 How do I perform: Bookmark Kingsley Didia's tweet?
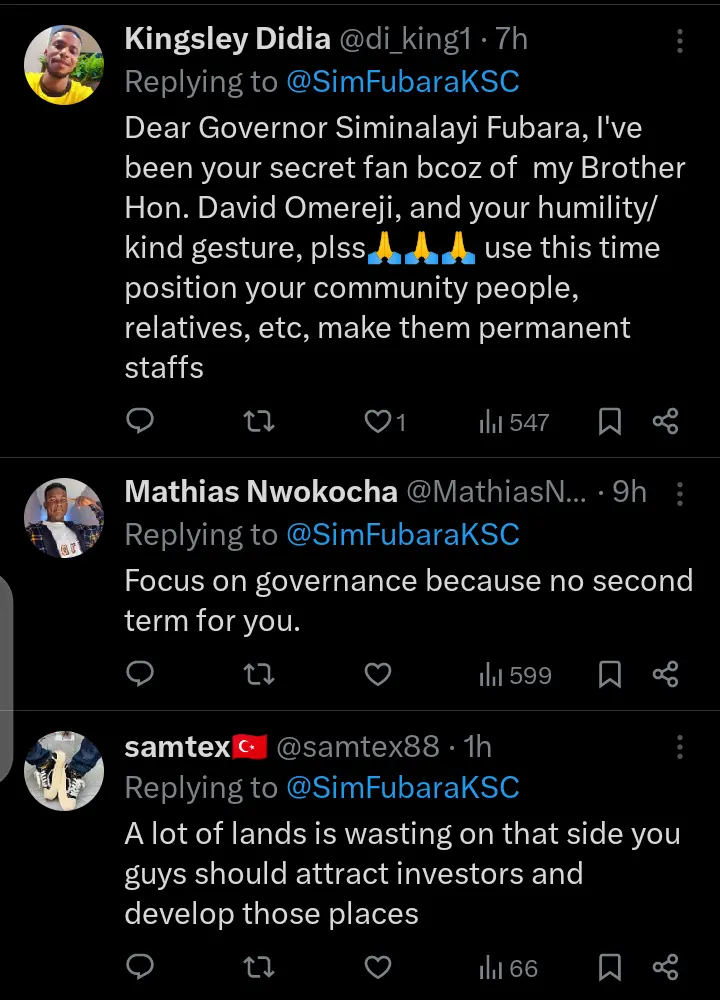tap(610, 422)
